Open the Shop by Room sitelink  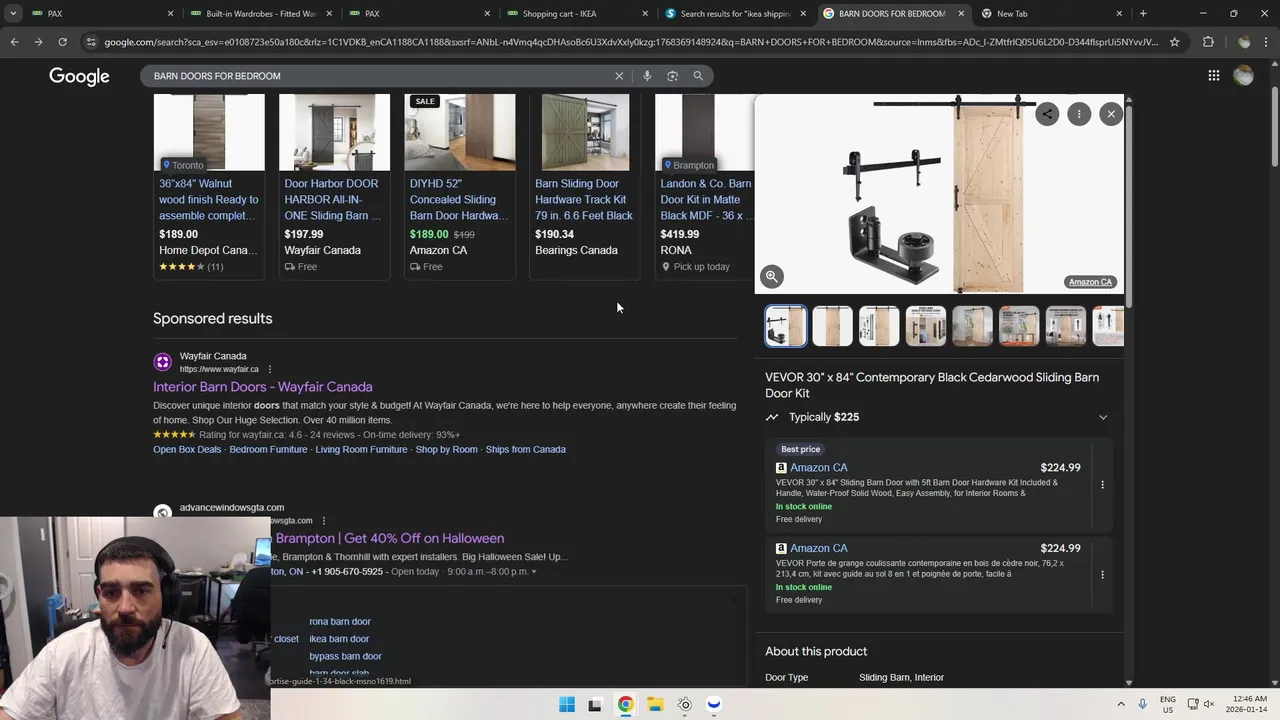pyautogui.click(x=447, y=450)
